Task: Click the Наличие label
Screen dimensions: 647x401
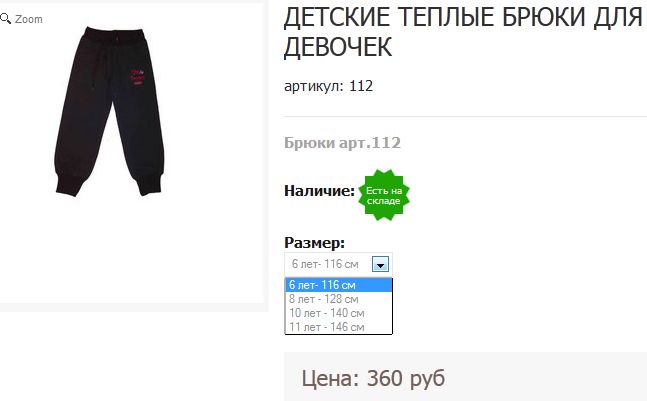Action: 319,191
